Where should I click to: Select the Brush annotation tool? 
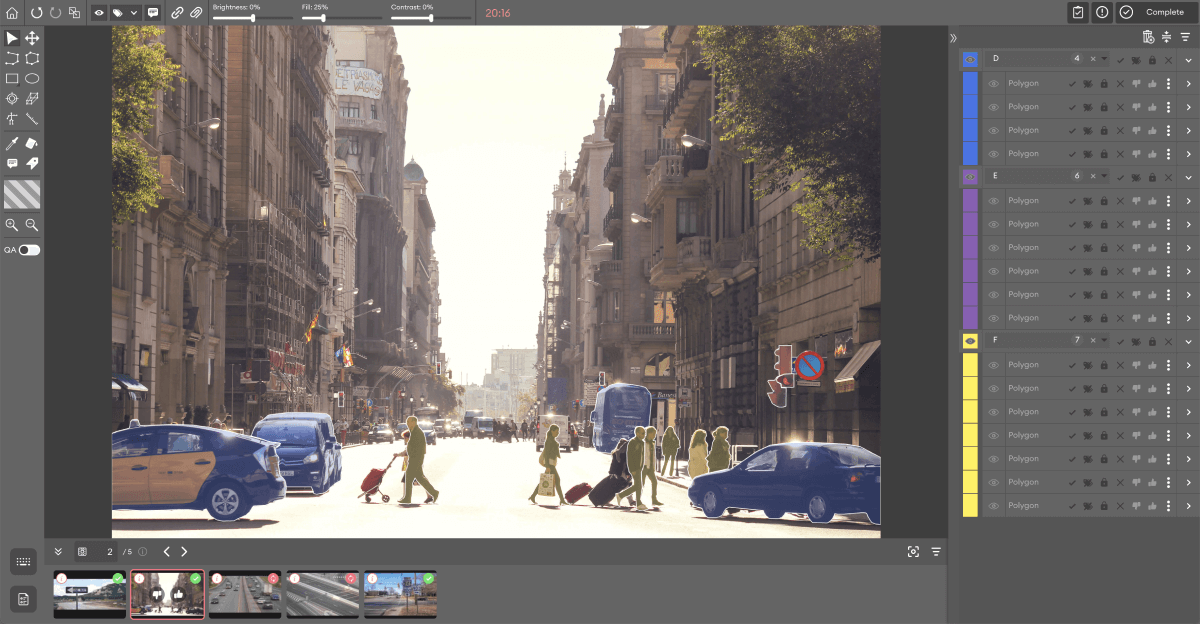pos(33,143)
